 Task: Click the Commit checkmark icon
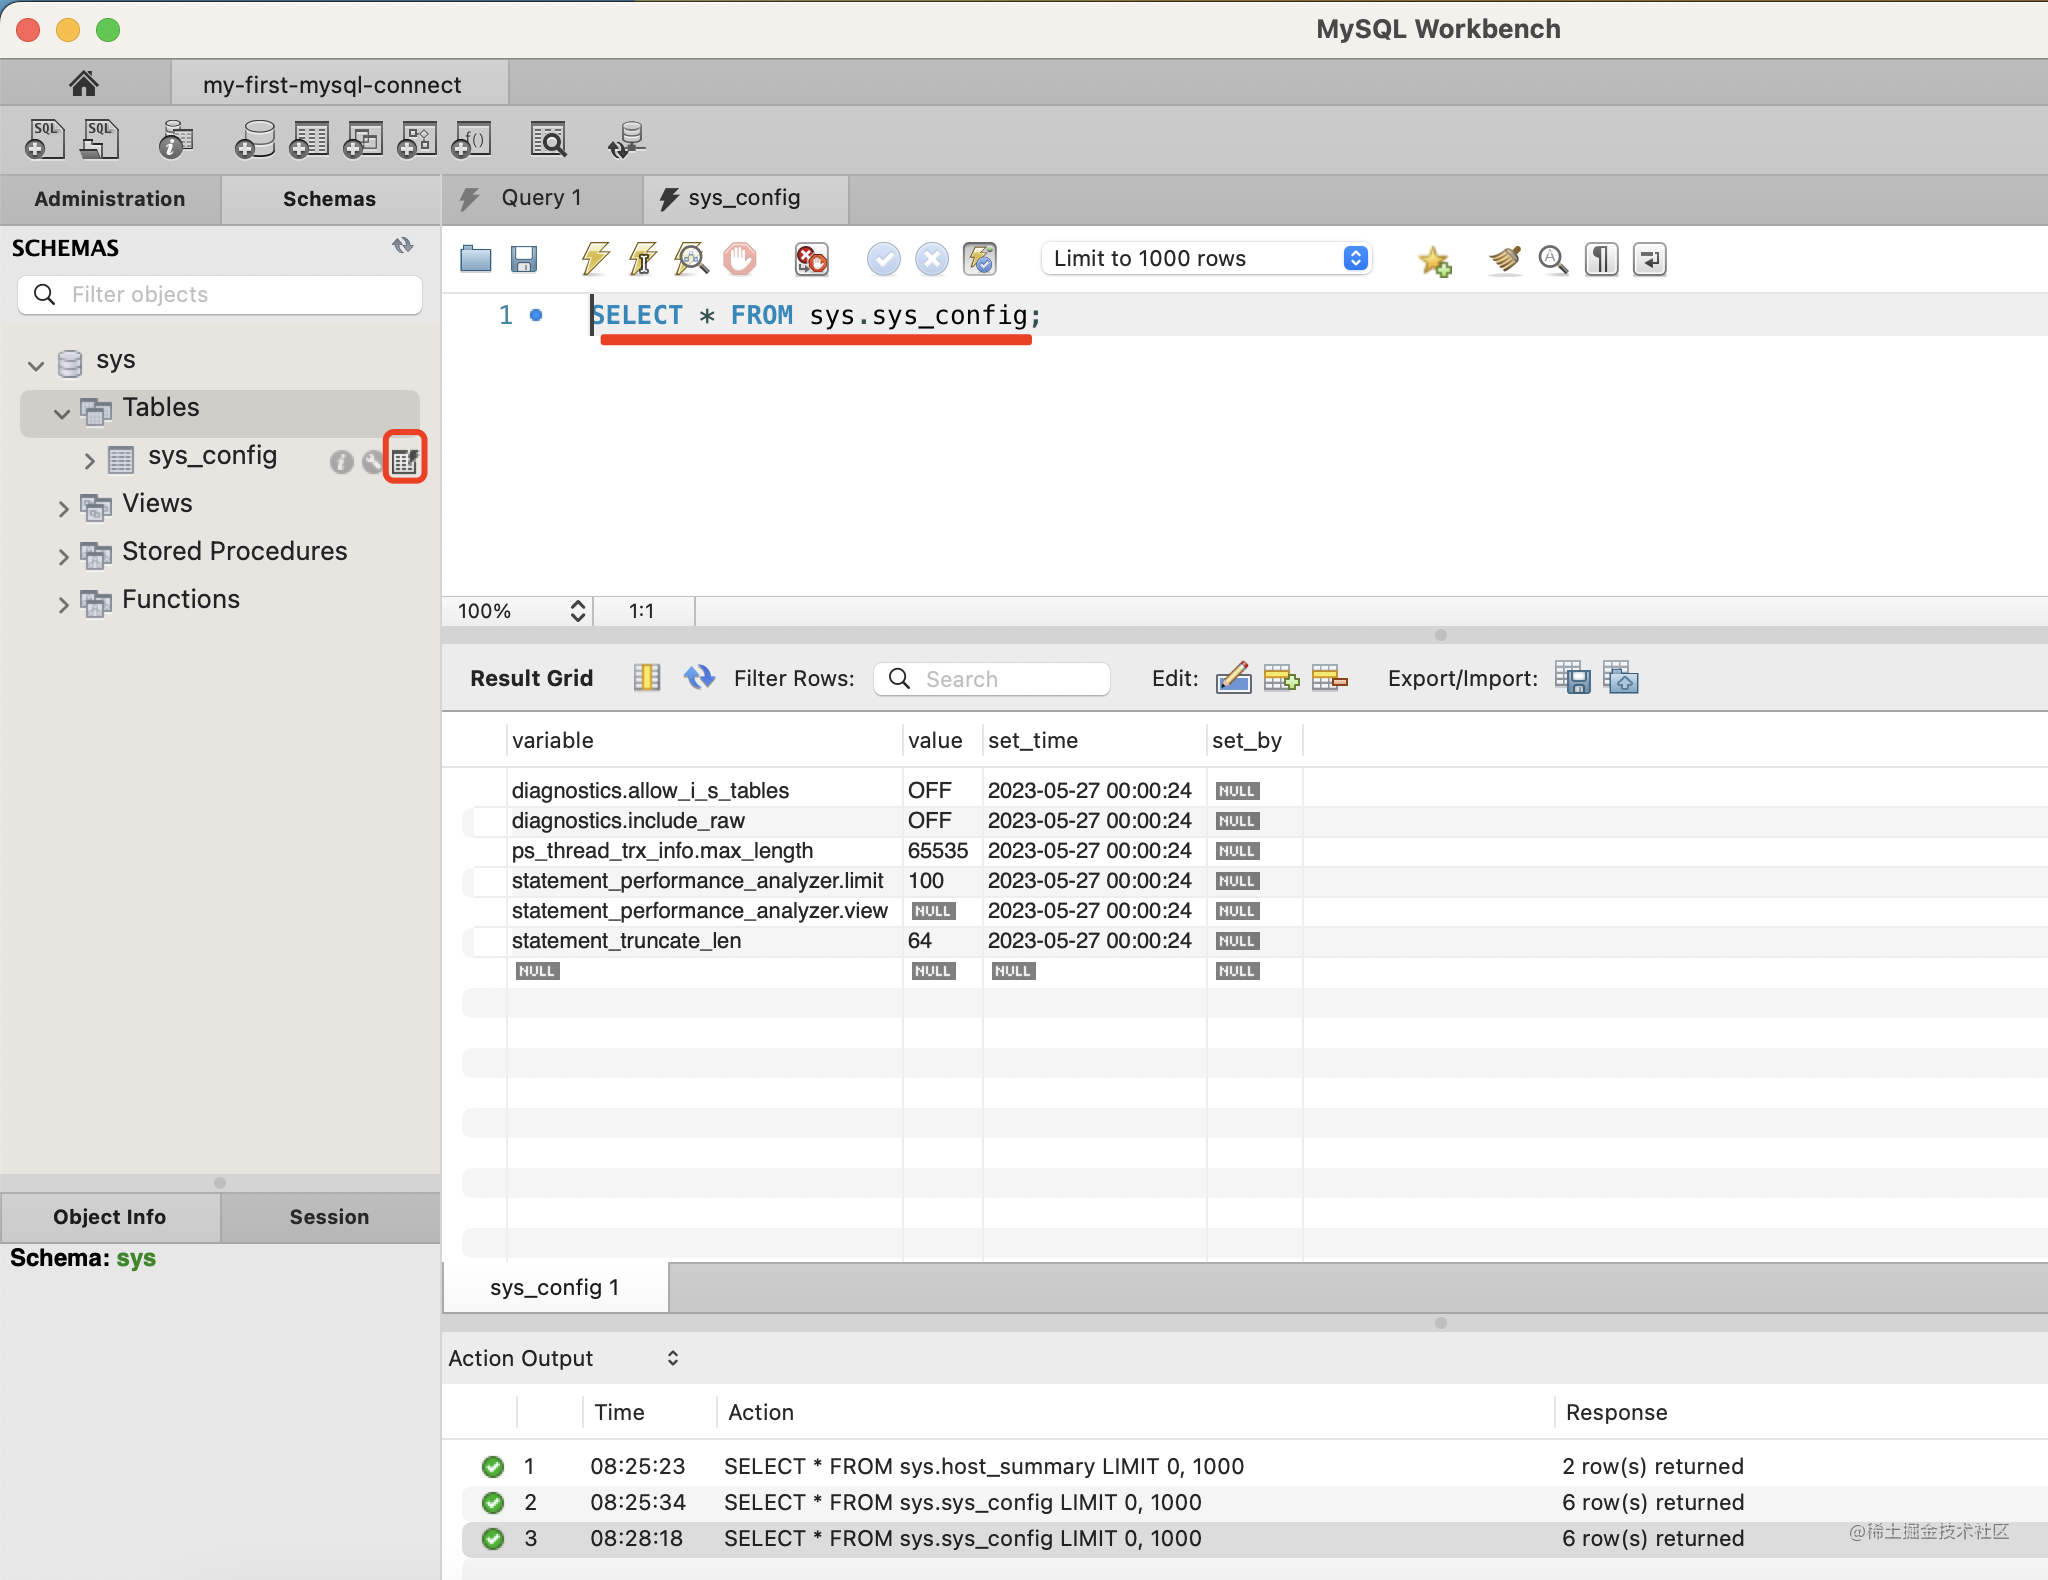[x=883, y=259]
